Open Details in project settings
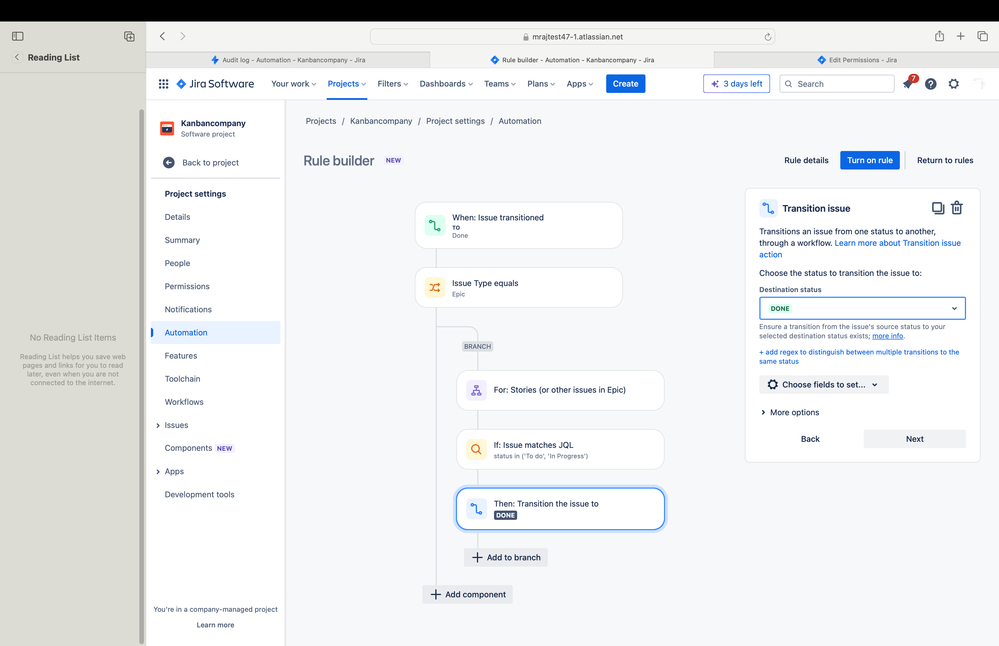Image resolution: width=999 pixels, height=646 pixels. pyautogui.click(x=177, y=217)
